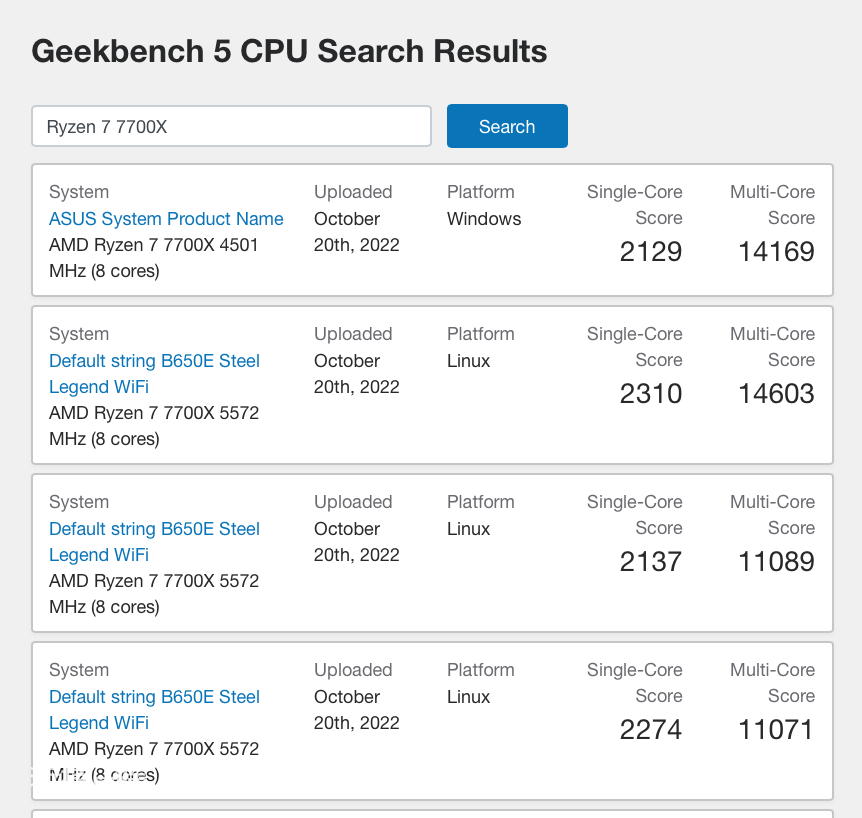Click the upload date in the 2310 card
862x818 pixels.
pyautogui.click(x=356, y=374)
